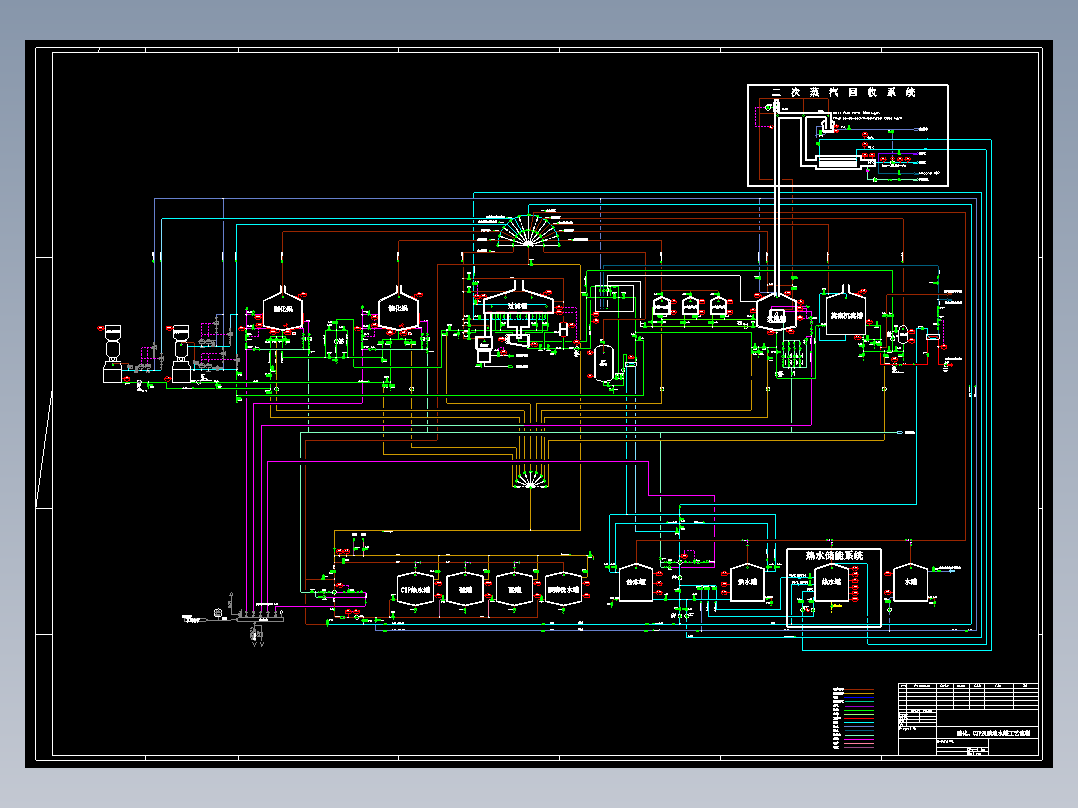The height and width of the screenshot is (808, 1078).
Task: Select the leftmost malt mill unit
Action: tap(112, 354)
